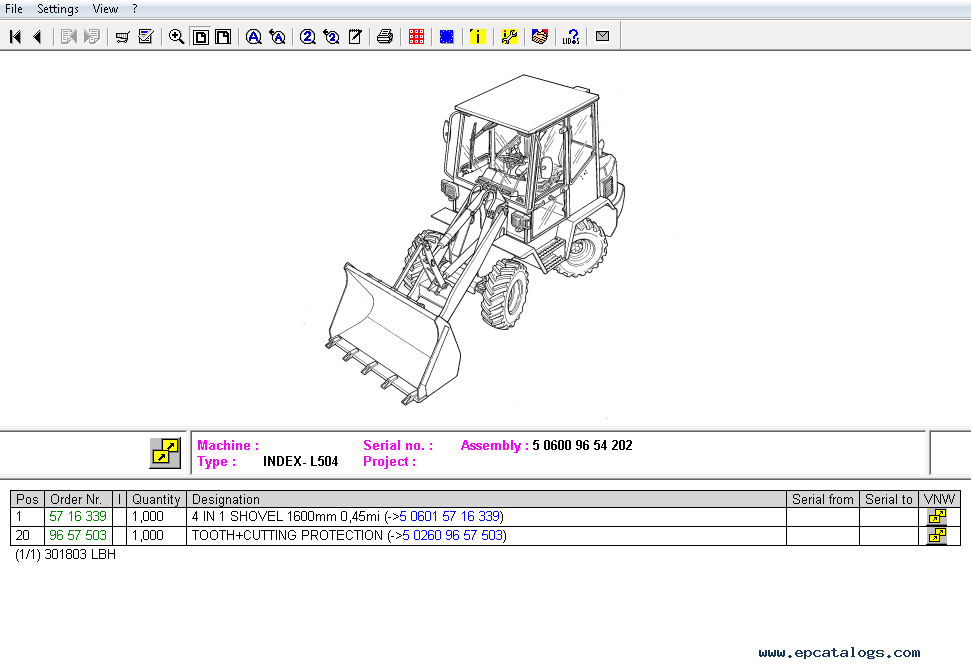This screenshot has height=669, width=971.
Task: Click the greyed-out next page toolbar icon
Action: tap(68, 37)
